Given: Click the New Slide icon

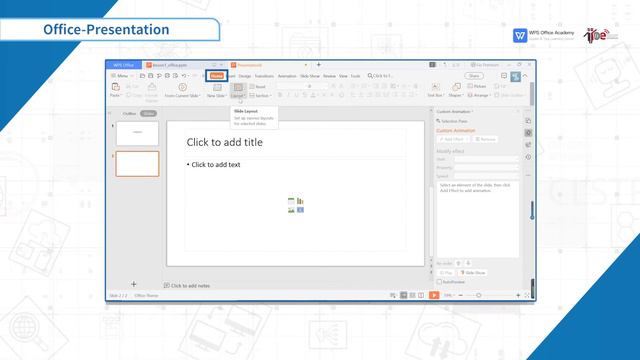Looking at the screenshot, I should [218, 87].
